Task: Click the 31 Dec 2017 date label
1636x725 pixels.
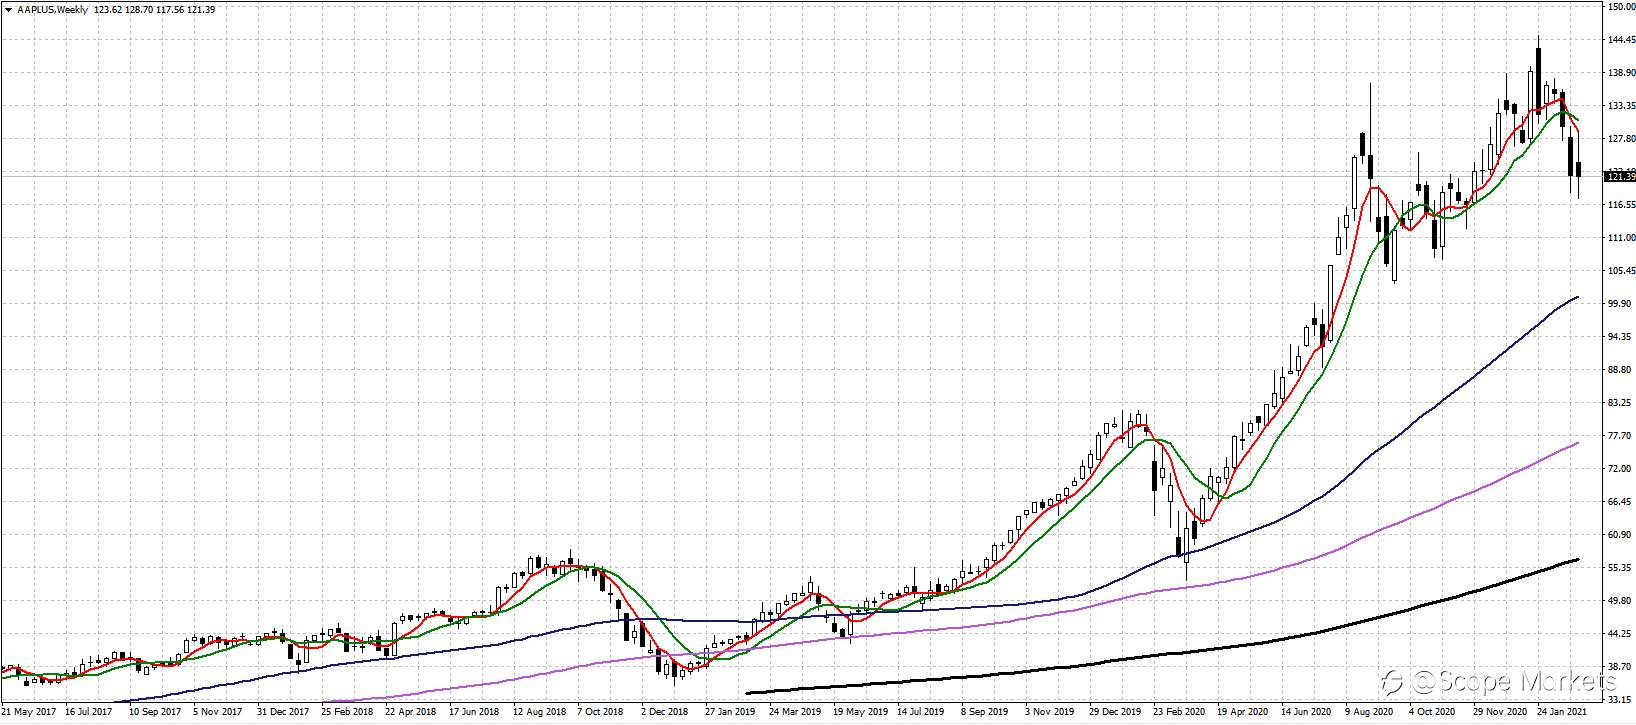Action: [283, 713]
